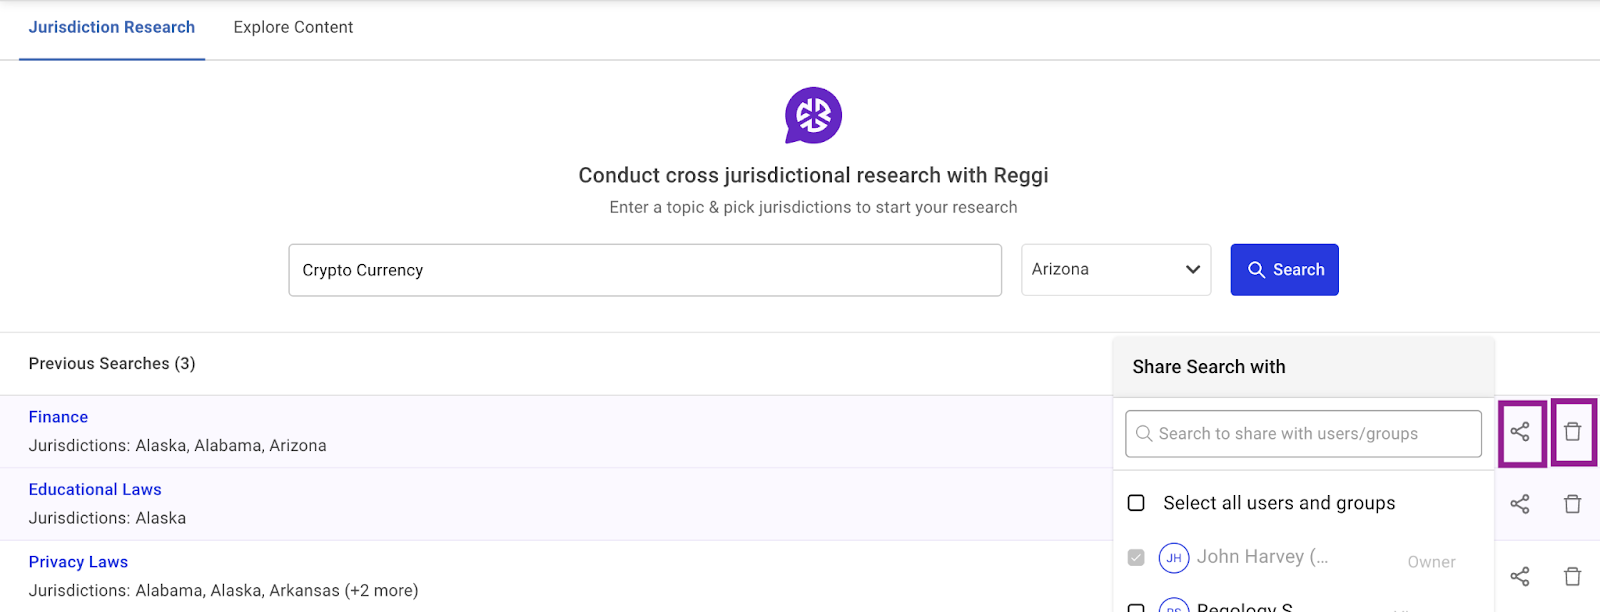This screenshot has height=612, width=1600.
Task: Open the Arizona jurisdiction dropdown
Action: coord(1115,270)
